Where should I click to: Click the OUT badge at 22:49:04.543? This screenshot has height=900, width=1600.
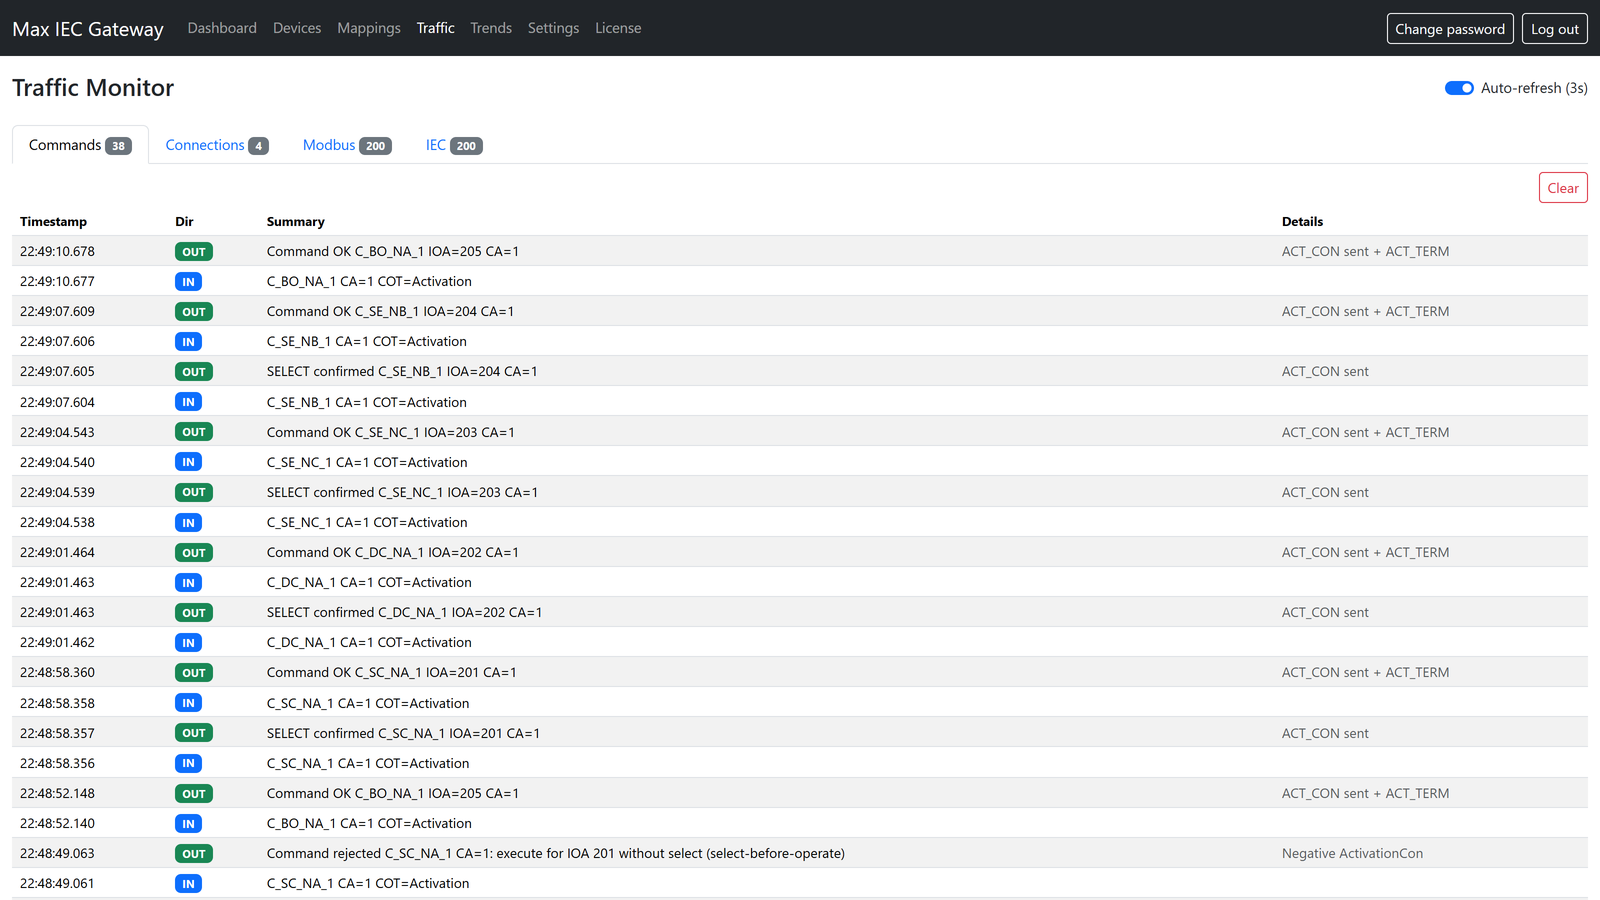pos(194,432)
